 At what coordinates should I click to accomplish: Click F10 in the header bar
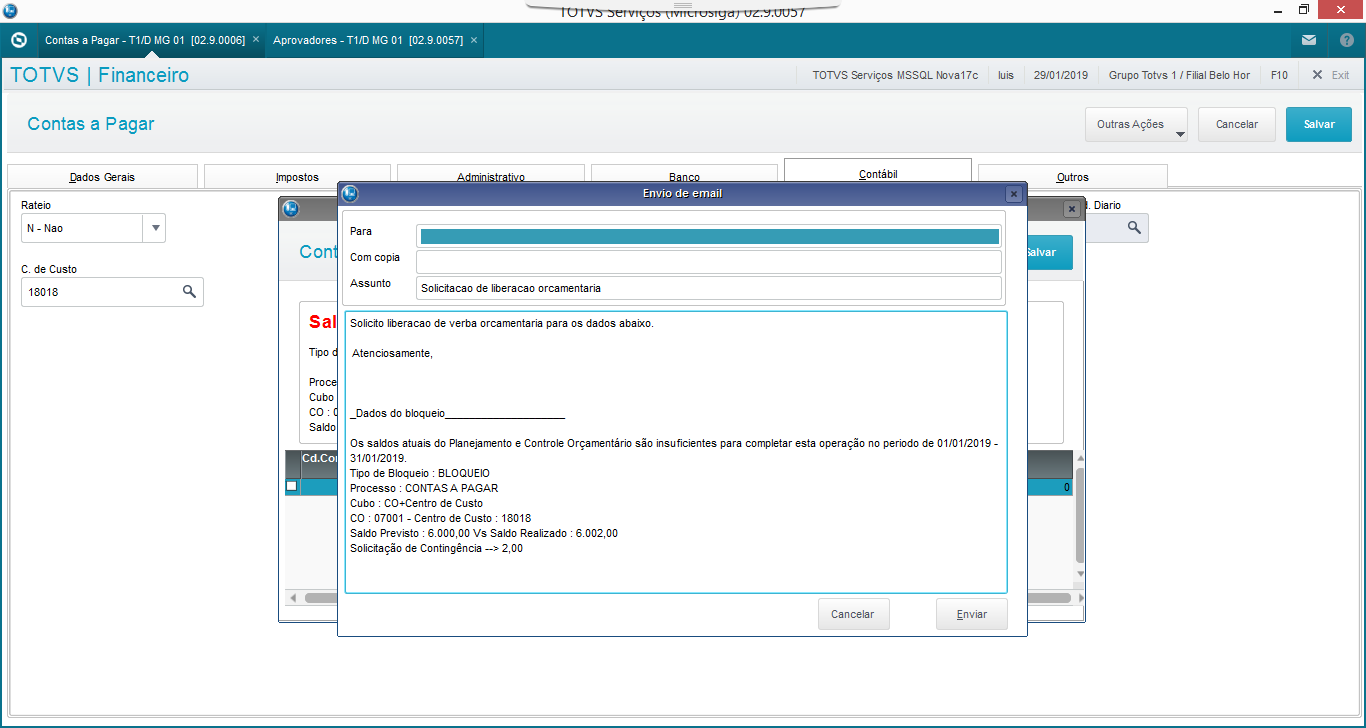click(1279, 75)
